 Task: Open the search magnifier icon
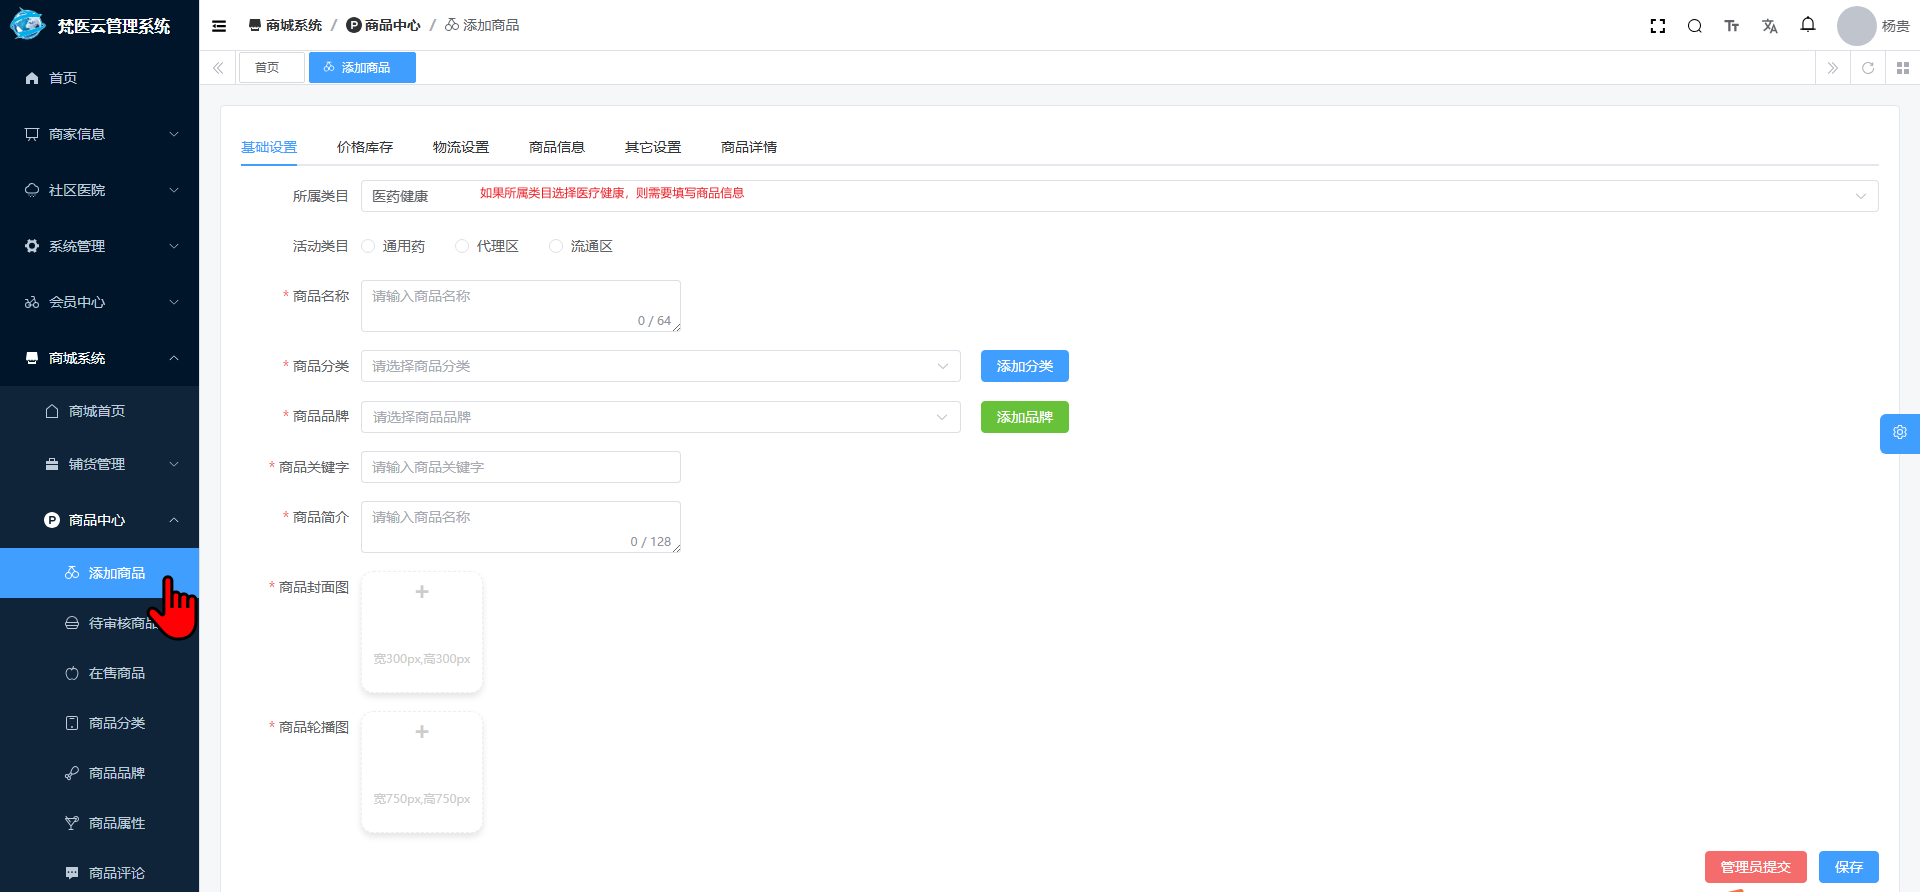(1694, 26)
